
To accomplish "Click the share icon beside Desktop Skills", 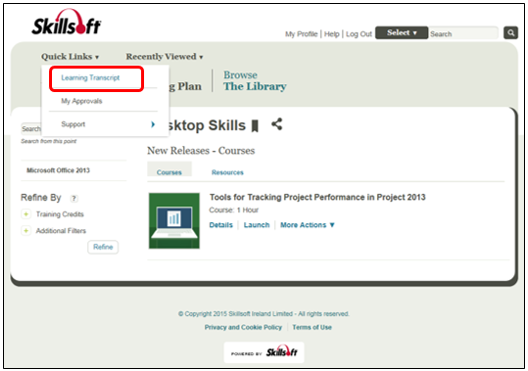I will [x=277, y=124].
